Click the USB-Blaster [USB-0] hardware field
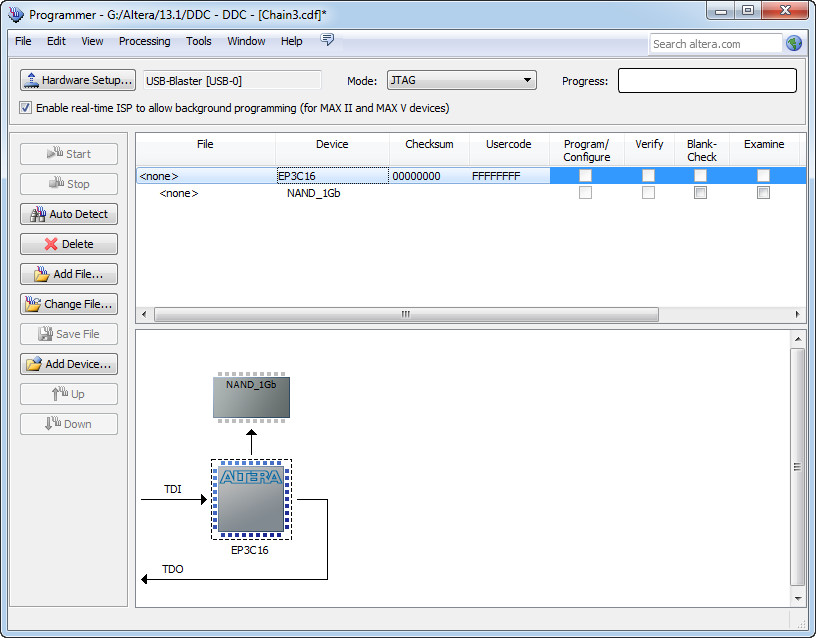 (x=232, y=81)
